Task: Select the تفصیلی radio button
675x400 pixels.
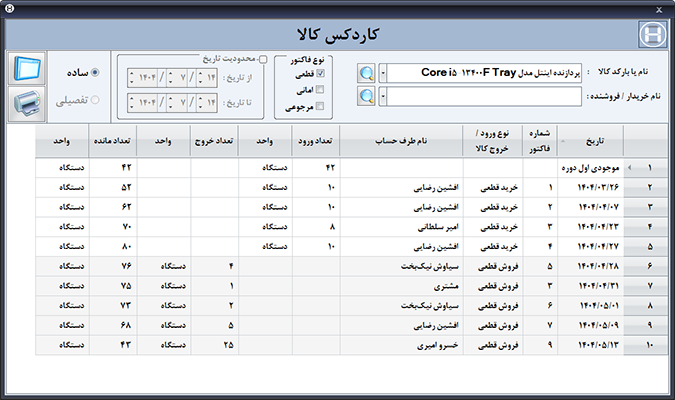Action: click(95, 100)
